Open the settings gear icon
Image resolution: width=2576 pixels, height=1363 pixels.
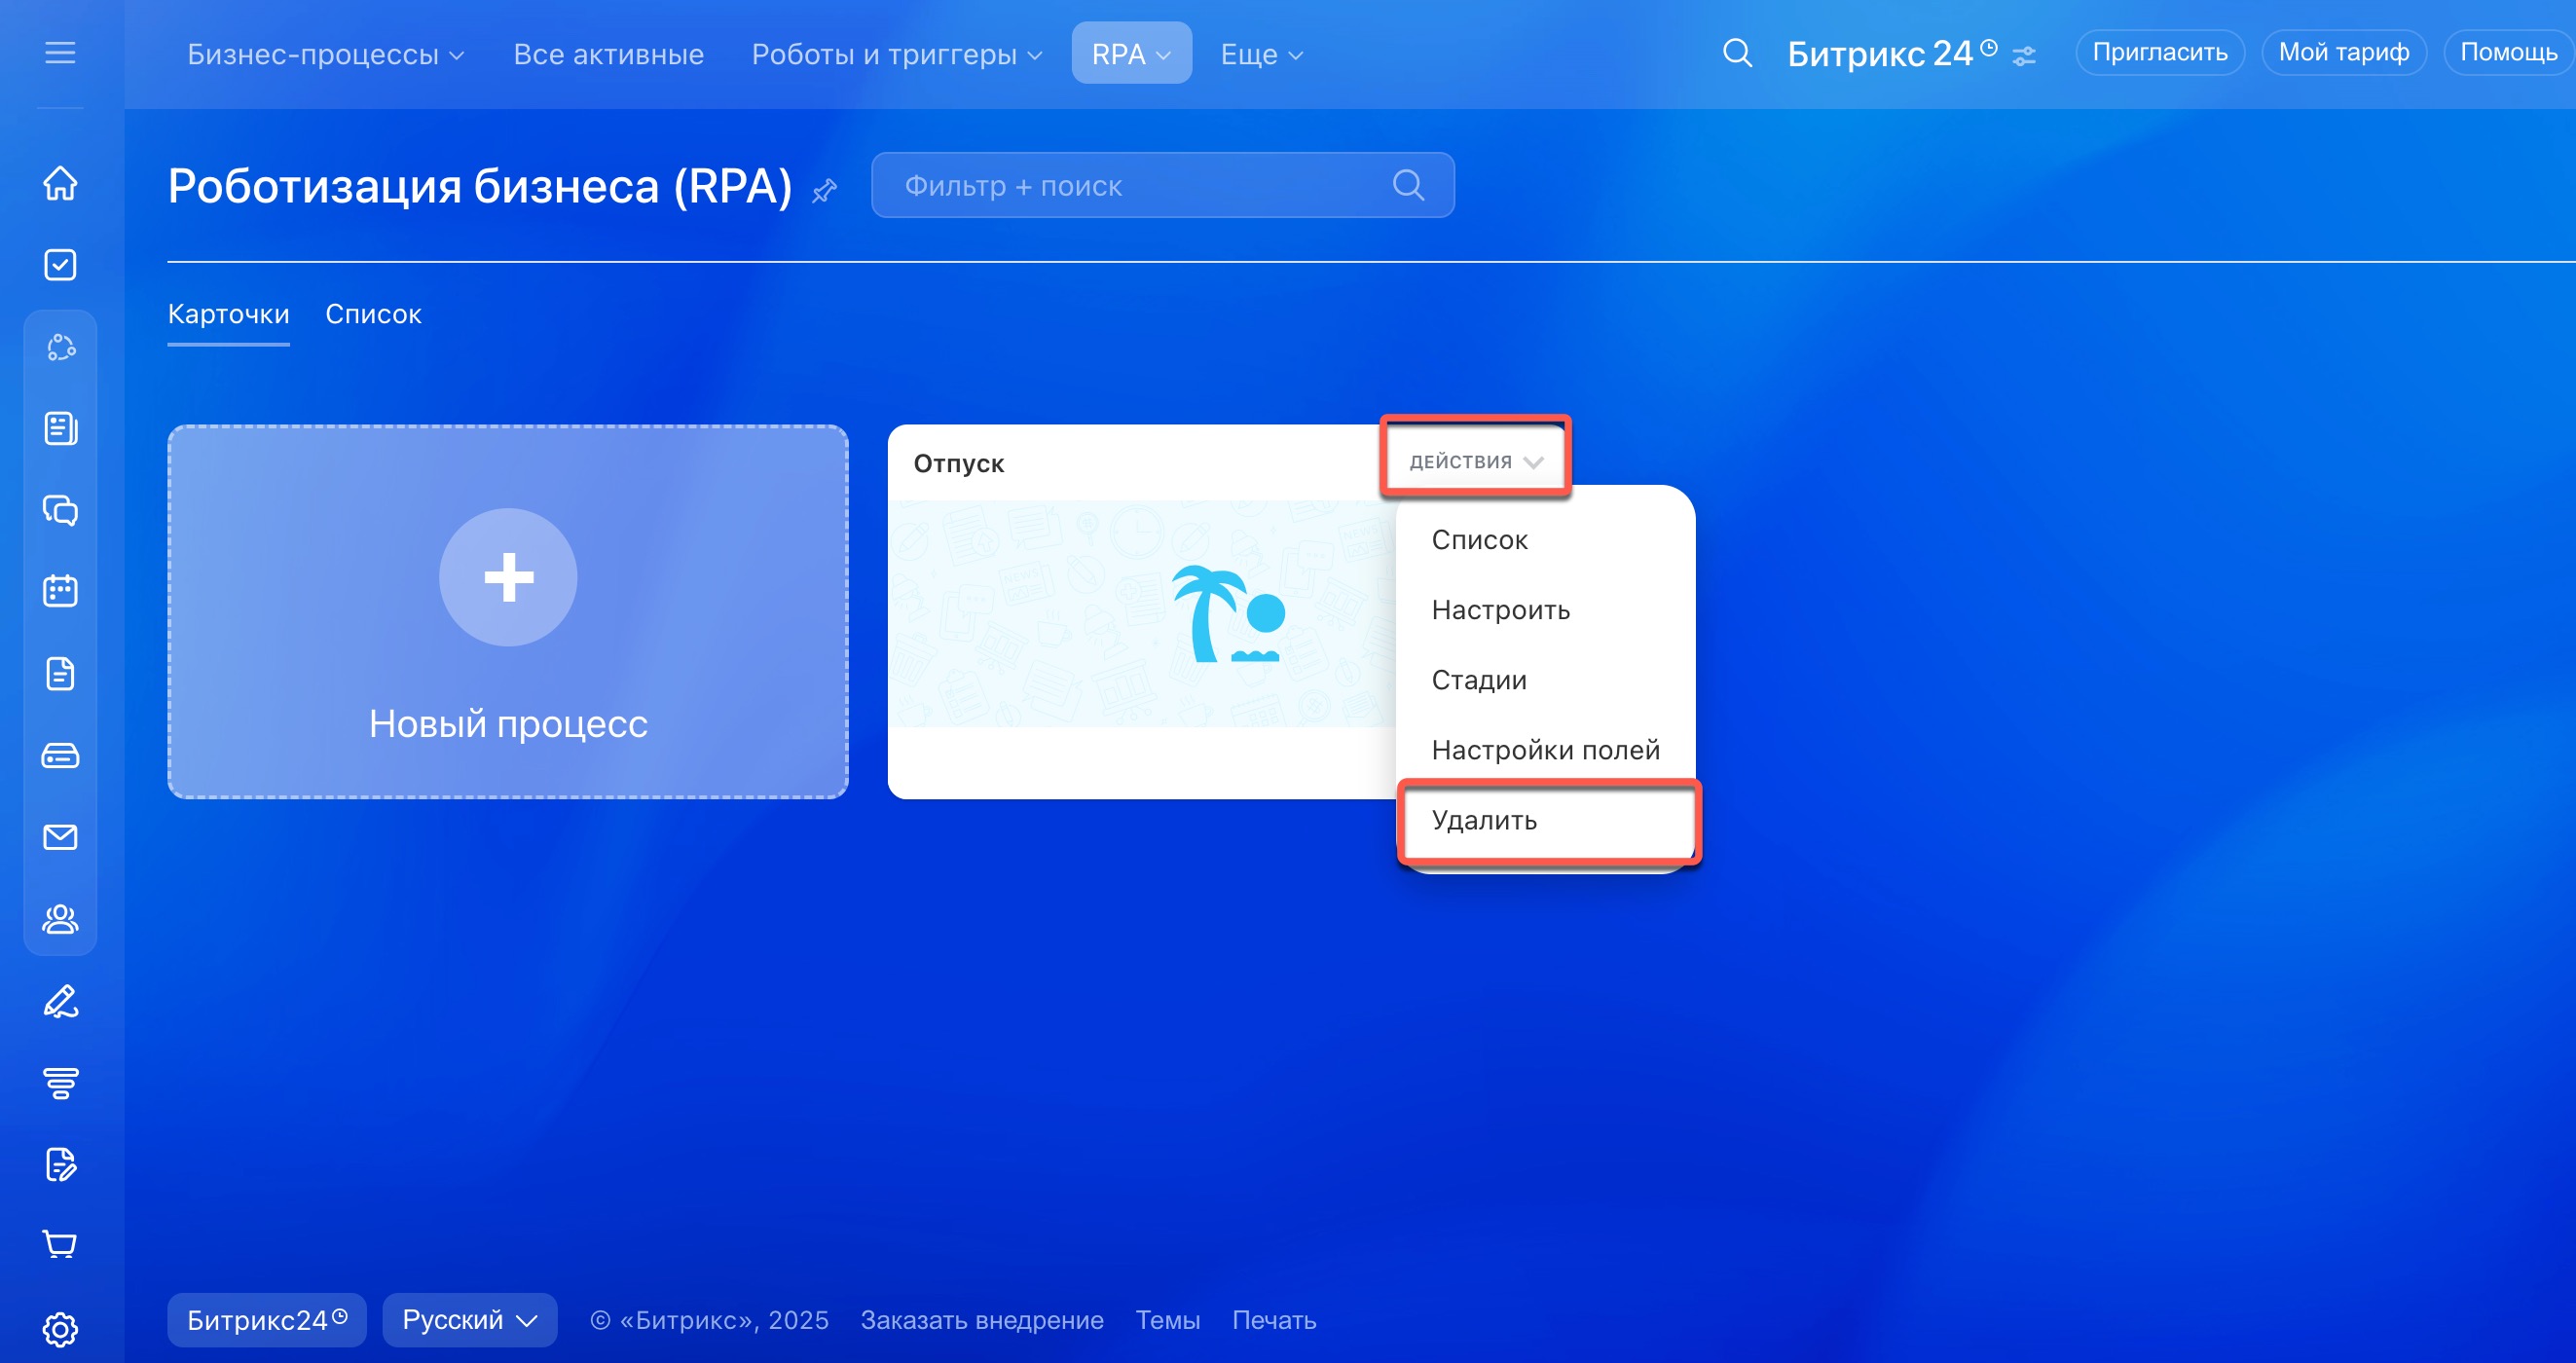point(60,1329)
